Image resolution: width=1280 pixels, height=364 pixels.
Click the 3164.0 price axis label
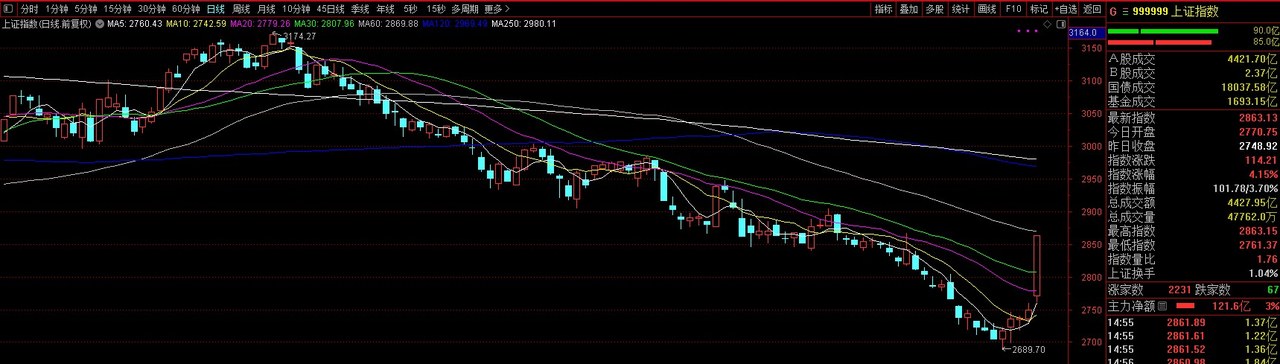point(1083,33)
